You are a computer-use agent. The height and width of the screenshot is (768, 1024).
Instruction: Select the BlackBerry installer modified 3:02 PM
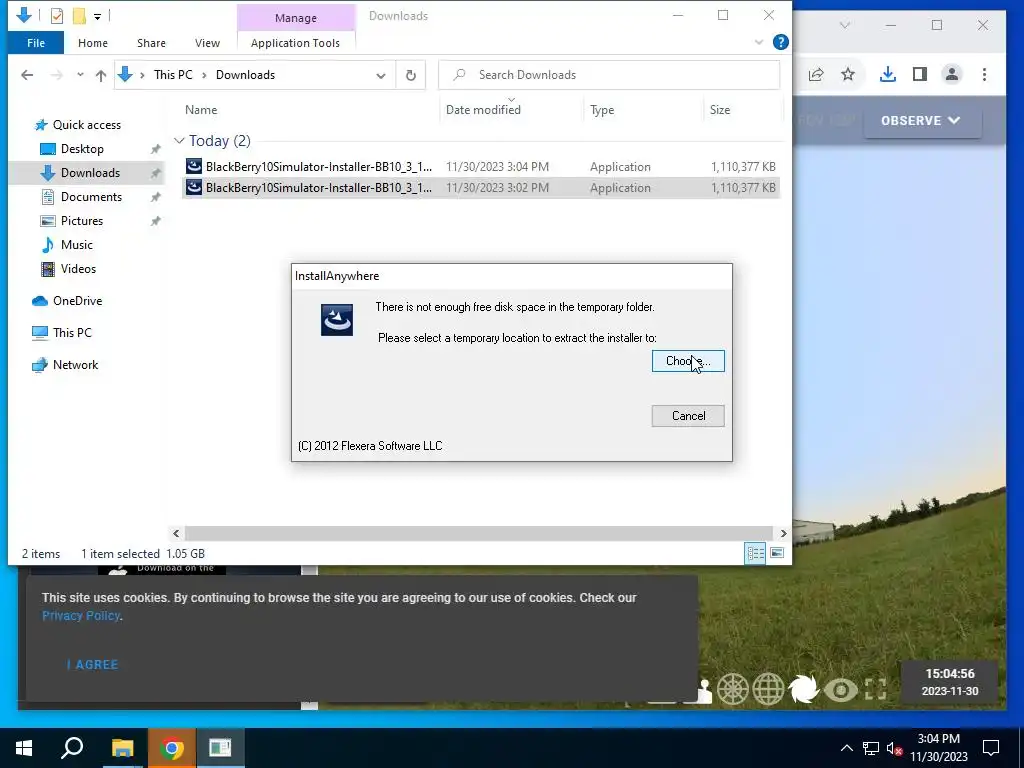tap(481, 188)
